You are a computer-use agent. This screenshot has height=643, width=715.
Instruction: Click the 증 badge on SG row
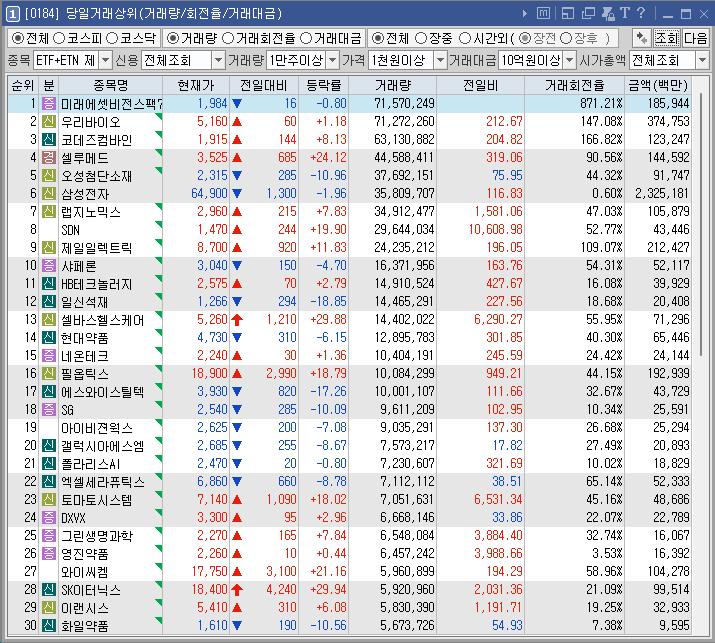click(x=49, y=410)
